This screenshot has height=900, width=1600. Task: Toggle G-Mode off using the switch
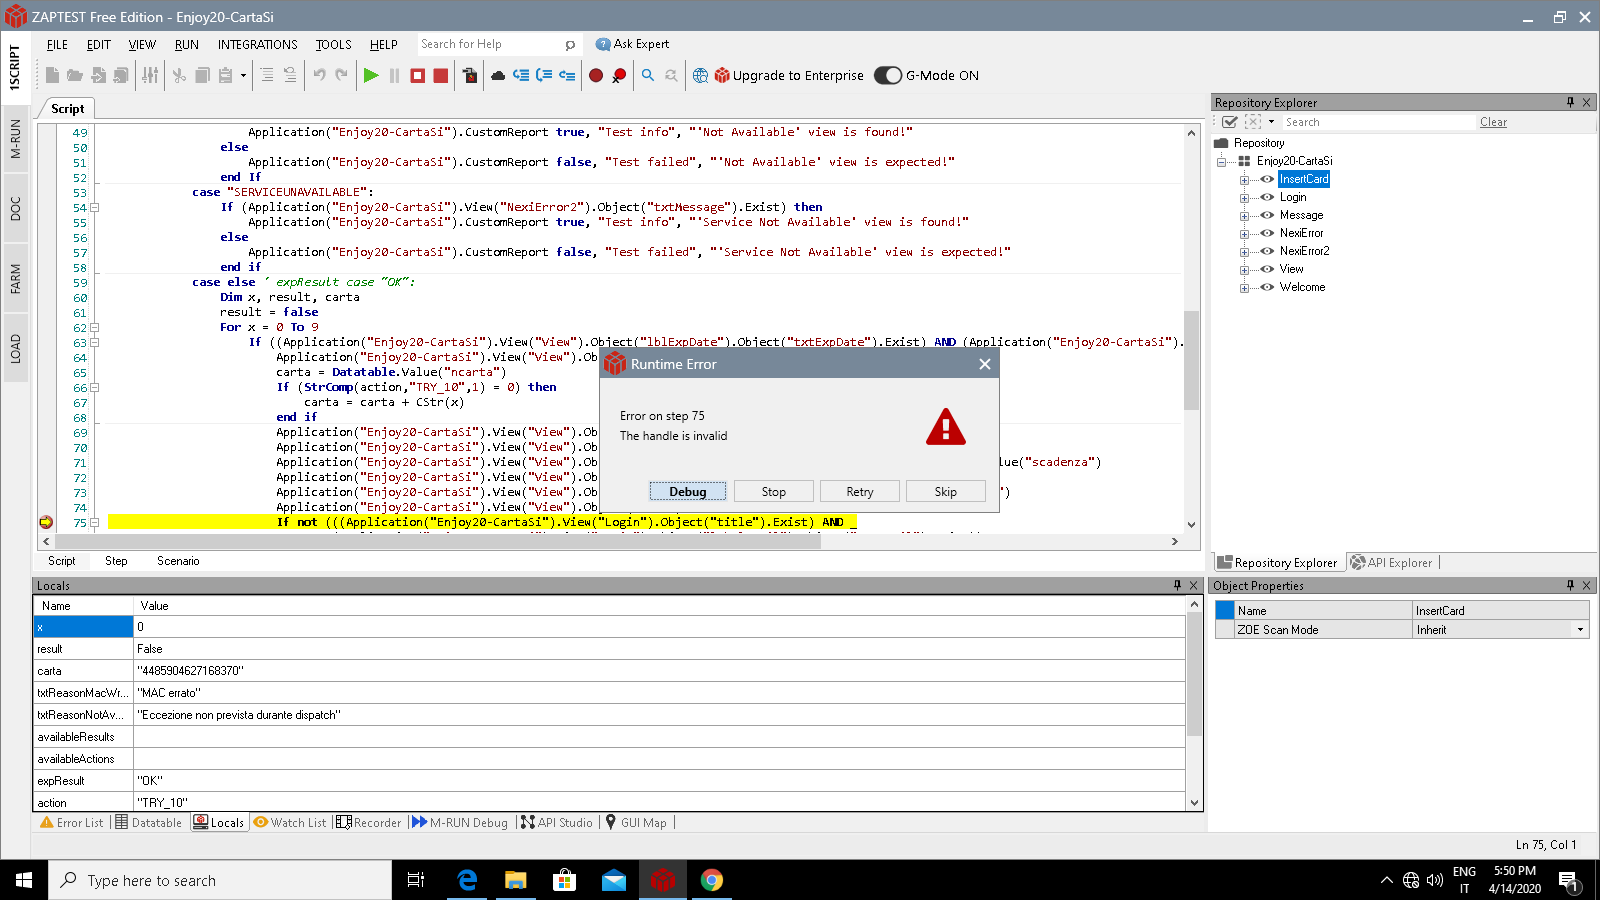(x=887, y=75)
